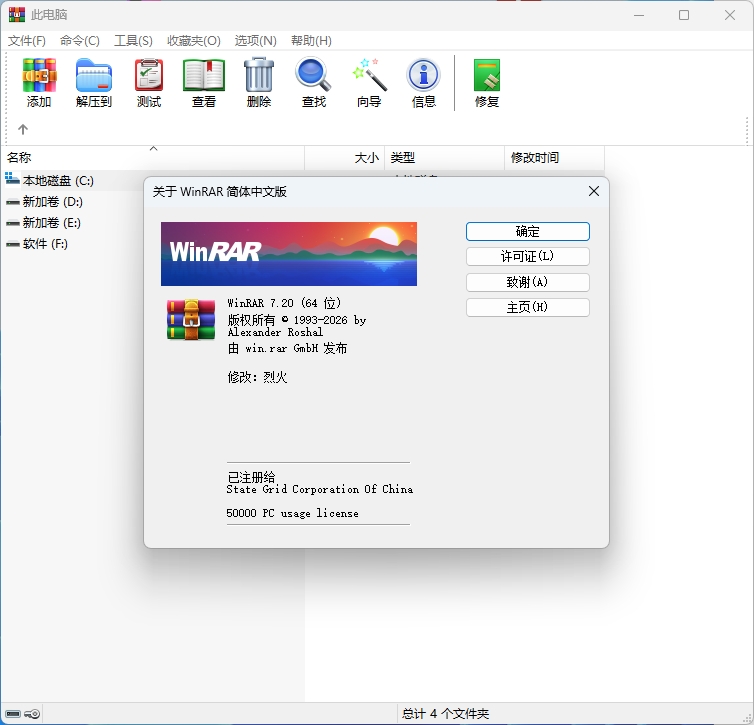
Task: Click text 'State Grid Corporation Of China'
Action: pyautogui.click(x=319, y=489)
